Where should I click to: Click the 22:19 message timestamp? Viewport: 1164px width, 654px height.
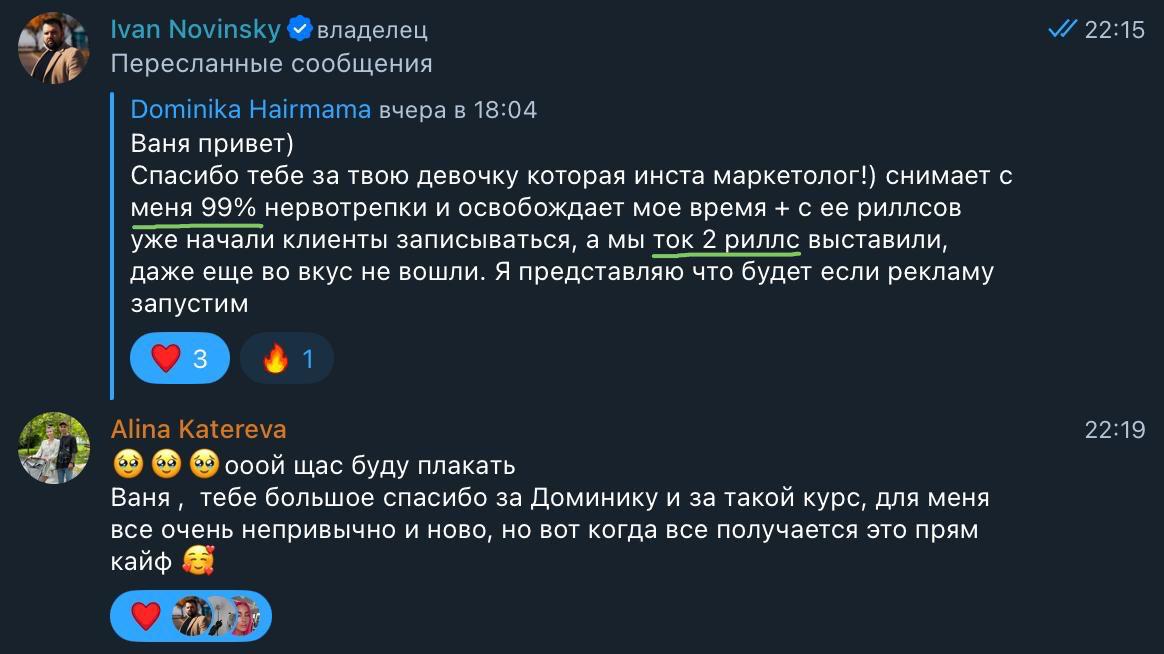click(1114, 430)
